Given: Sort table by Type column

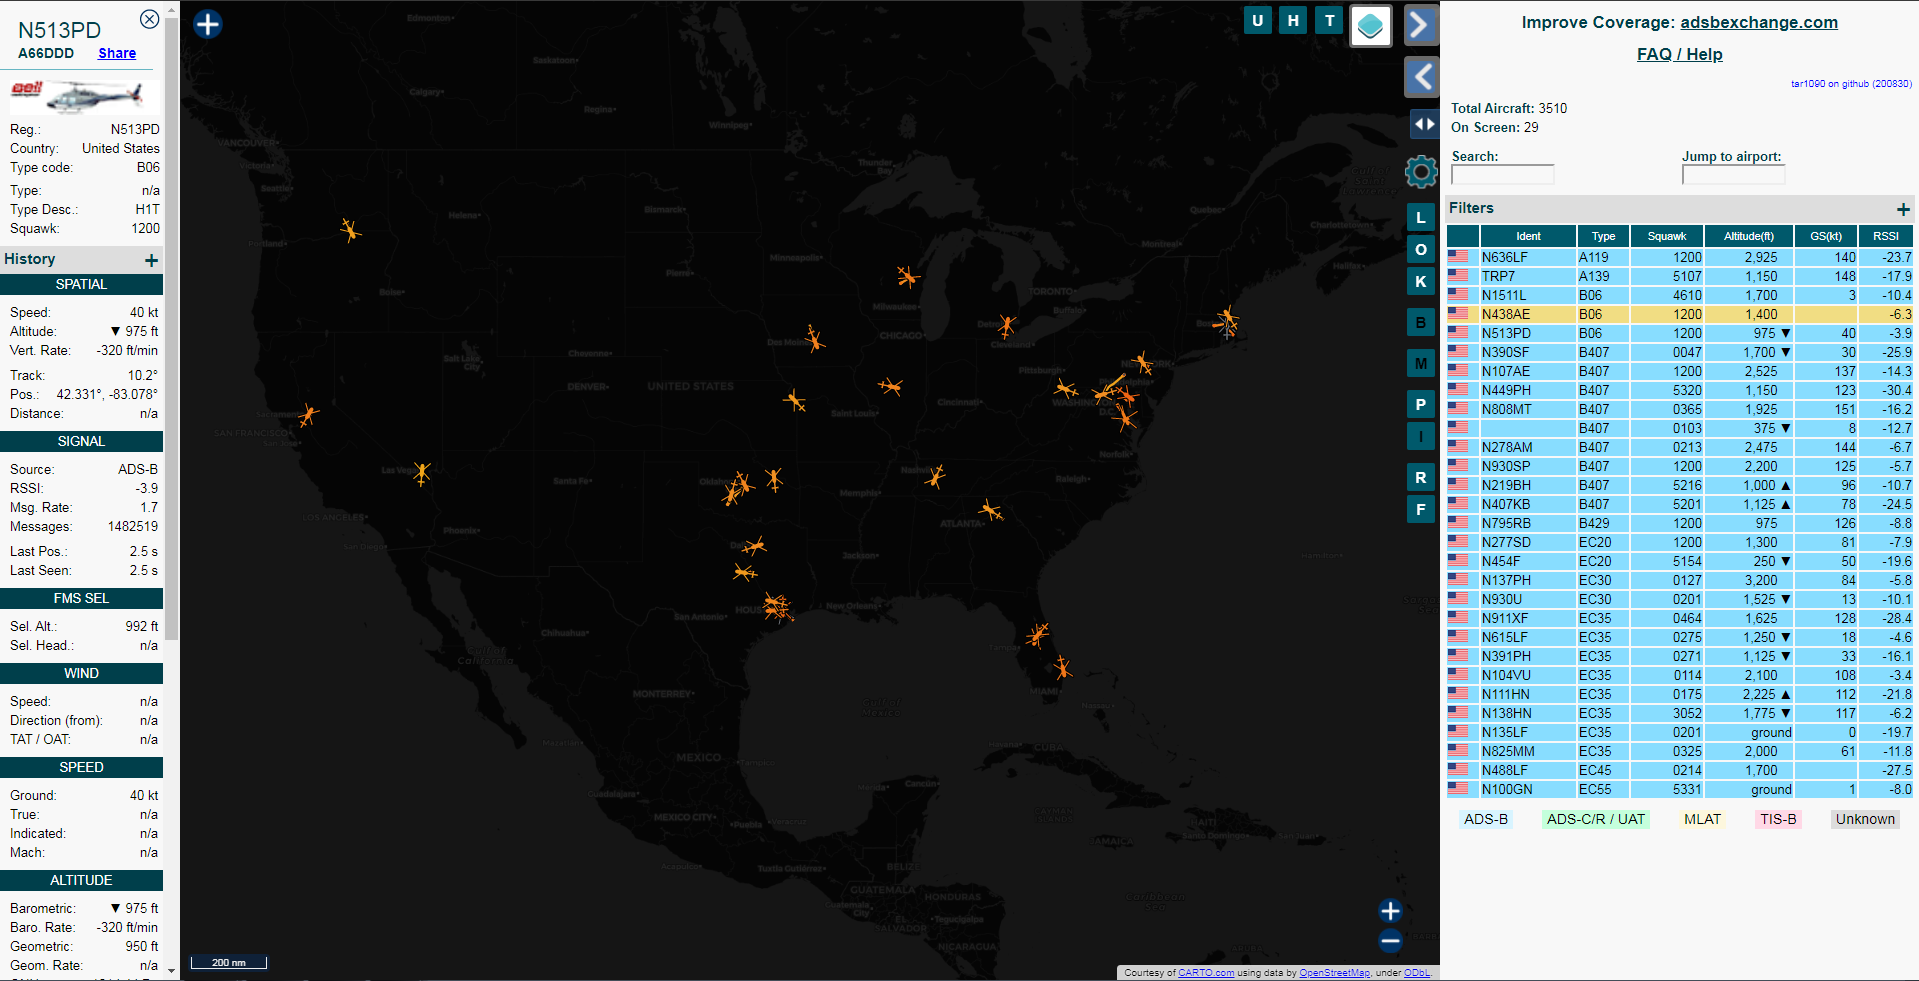Looking at the screenshot, I should (1603, 236).
